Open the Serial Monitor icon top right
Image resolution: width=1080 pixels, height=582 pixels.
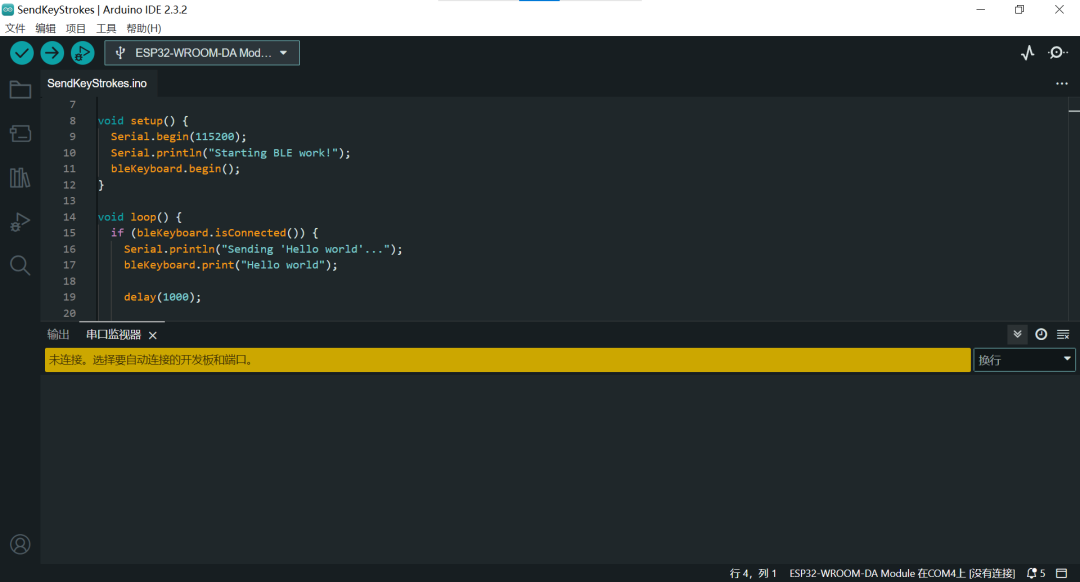[x=1057, y=52]
